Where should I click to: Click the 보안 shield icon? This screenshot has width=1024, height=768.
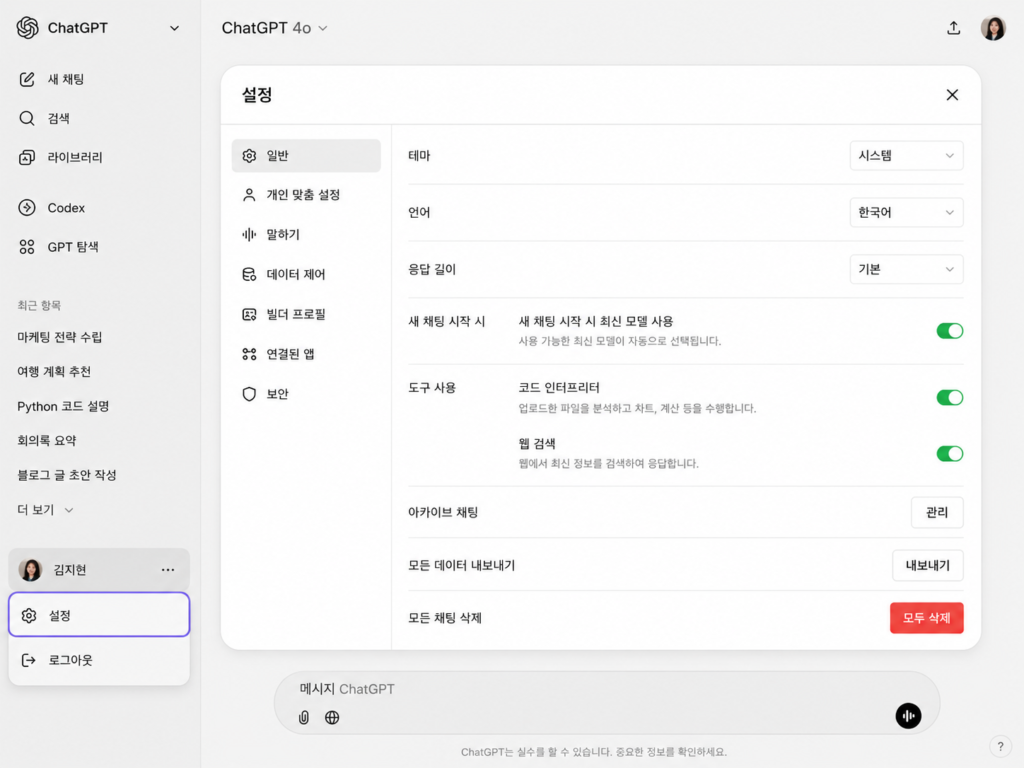click(249, 394)
